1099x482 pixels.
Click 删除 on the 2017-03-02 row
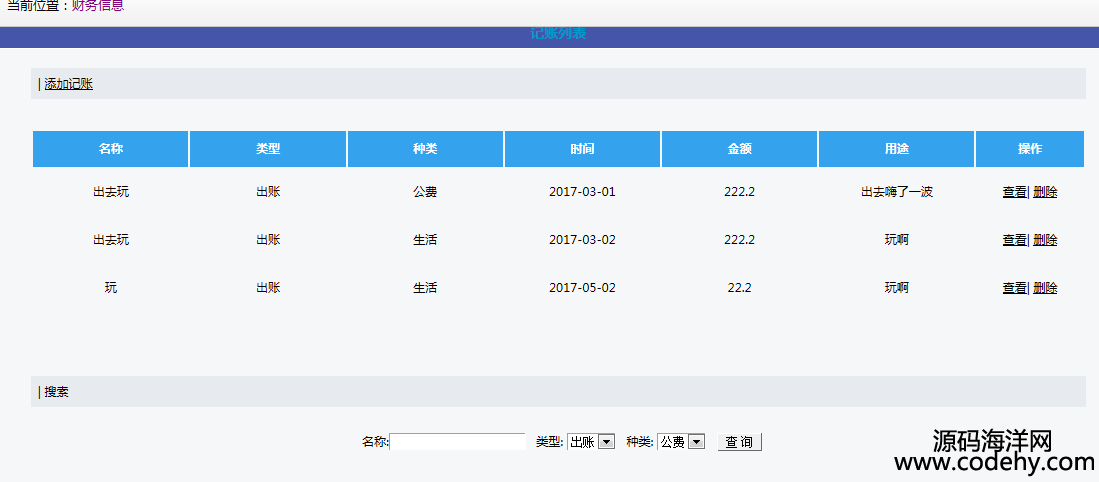click(x=1045, y=240)
